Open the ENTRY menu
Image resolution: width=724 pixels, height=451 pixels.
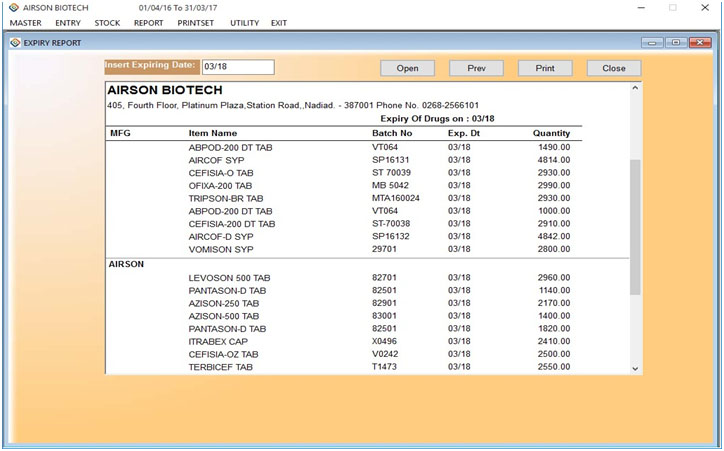(x=68, y=22)
